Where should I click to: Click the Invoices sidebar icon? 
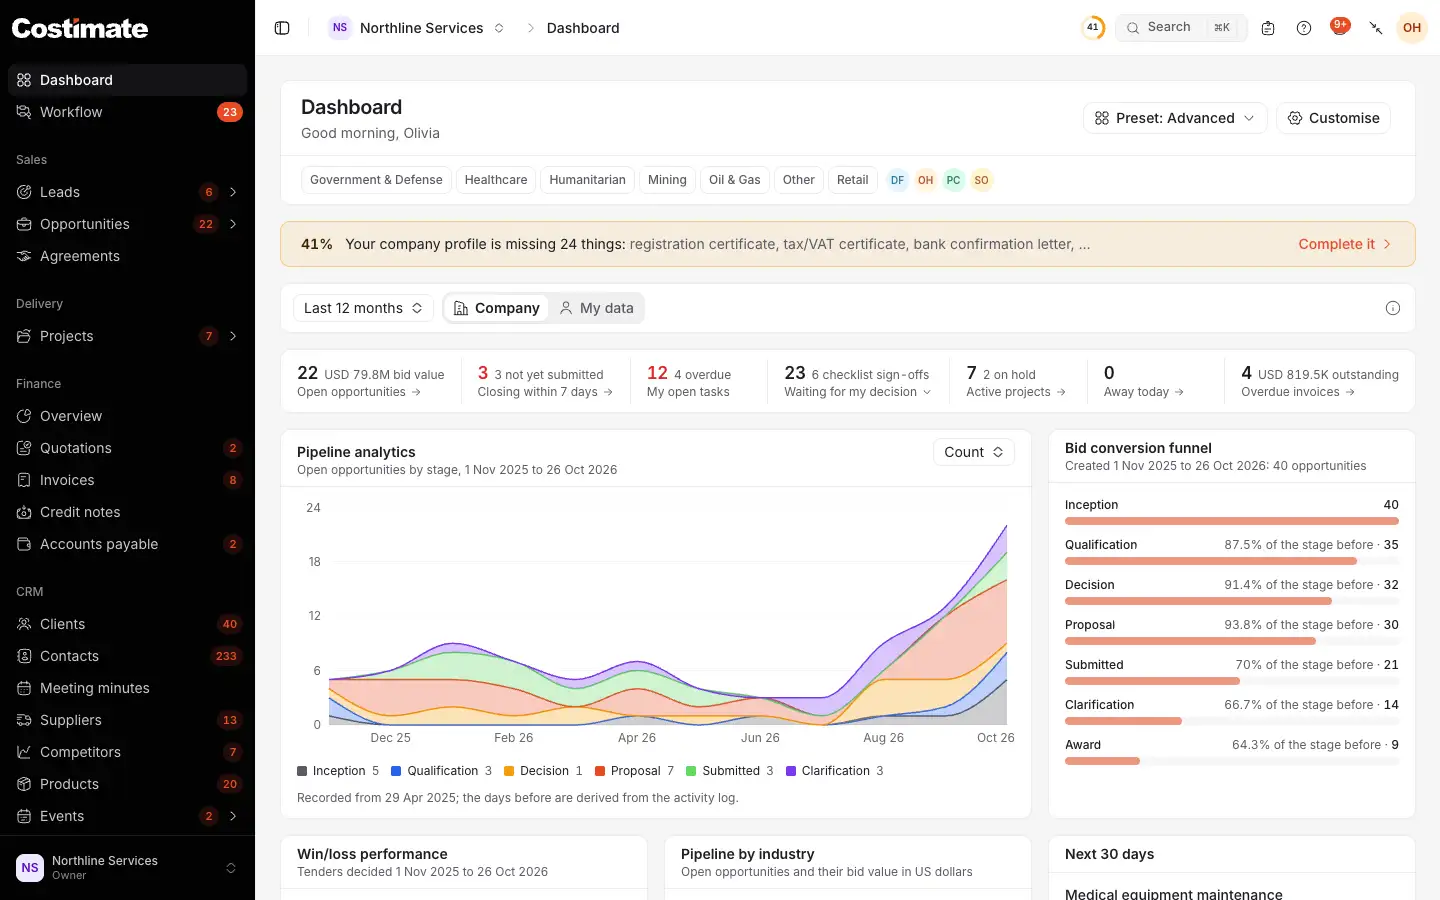(x=24, y=480)
